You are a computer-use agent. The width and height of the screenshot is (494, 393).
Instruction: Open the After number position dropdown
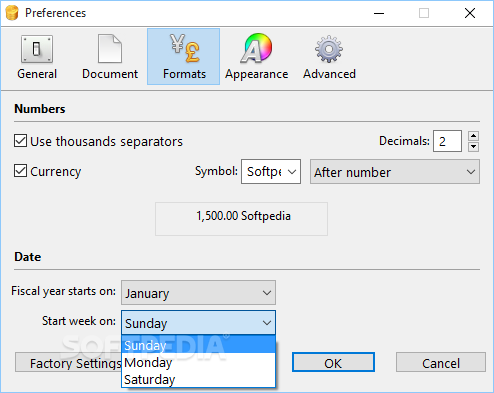395,172
